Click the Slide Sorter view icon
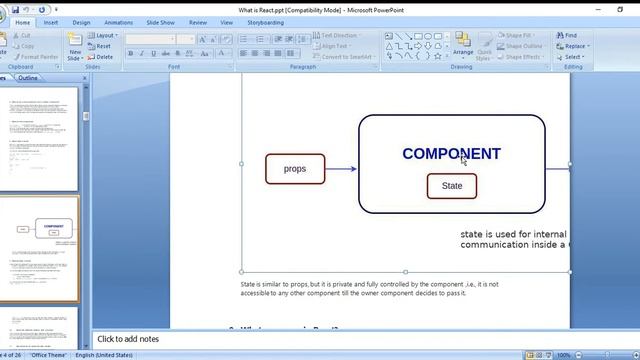The width and height of the screenshot is (640, 360). point(539,355)
